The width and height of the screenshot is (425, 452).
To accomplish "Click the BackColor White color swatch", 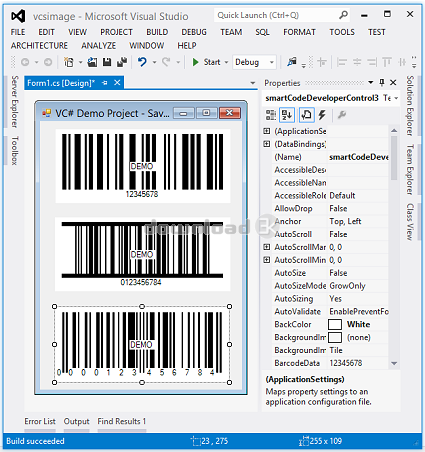I will click(x=335, y=324).
